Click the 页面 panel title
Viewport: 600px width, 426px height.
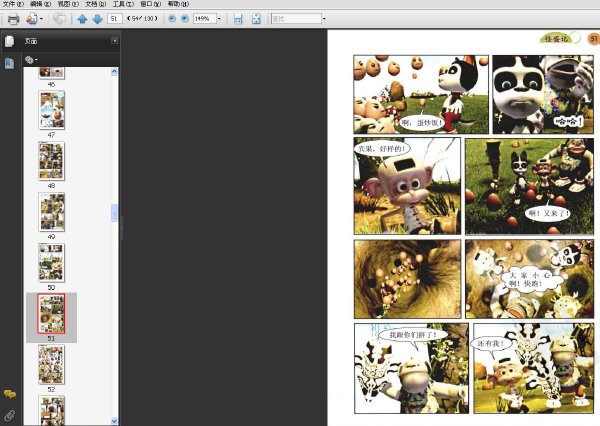(31, 41)
